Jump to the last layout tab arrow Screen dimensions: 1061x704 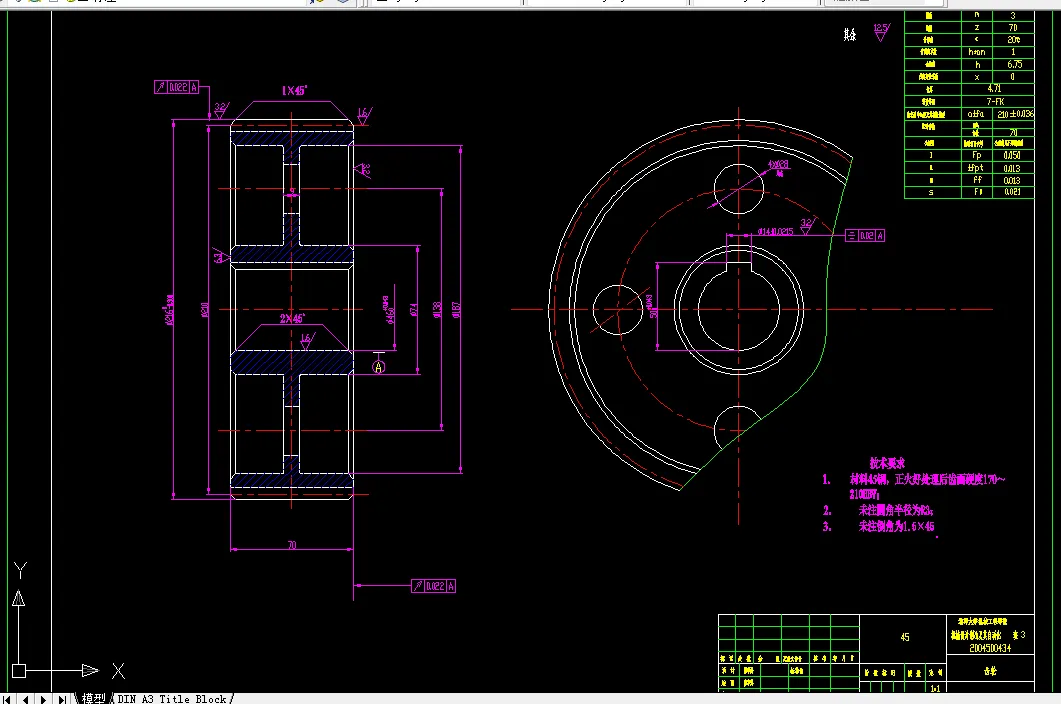tap(62, 699)
